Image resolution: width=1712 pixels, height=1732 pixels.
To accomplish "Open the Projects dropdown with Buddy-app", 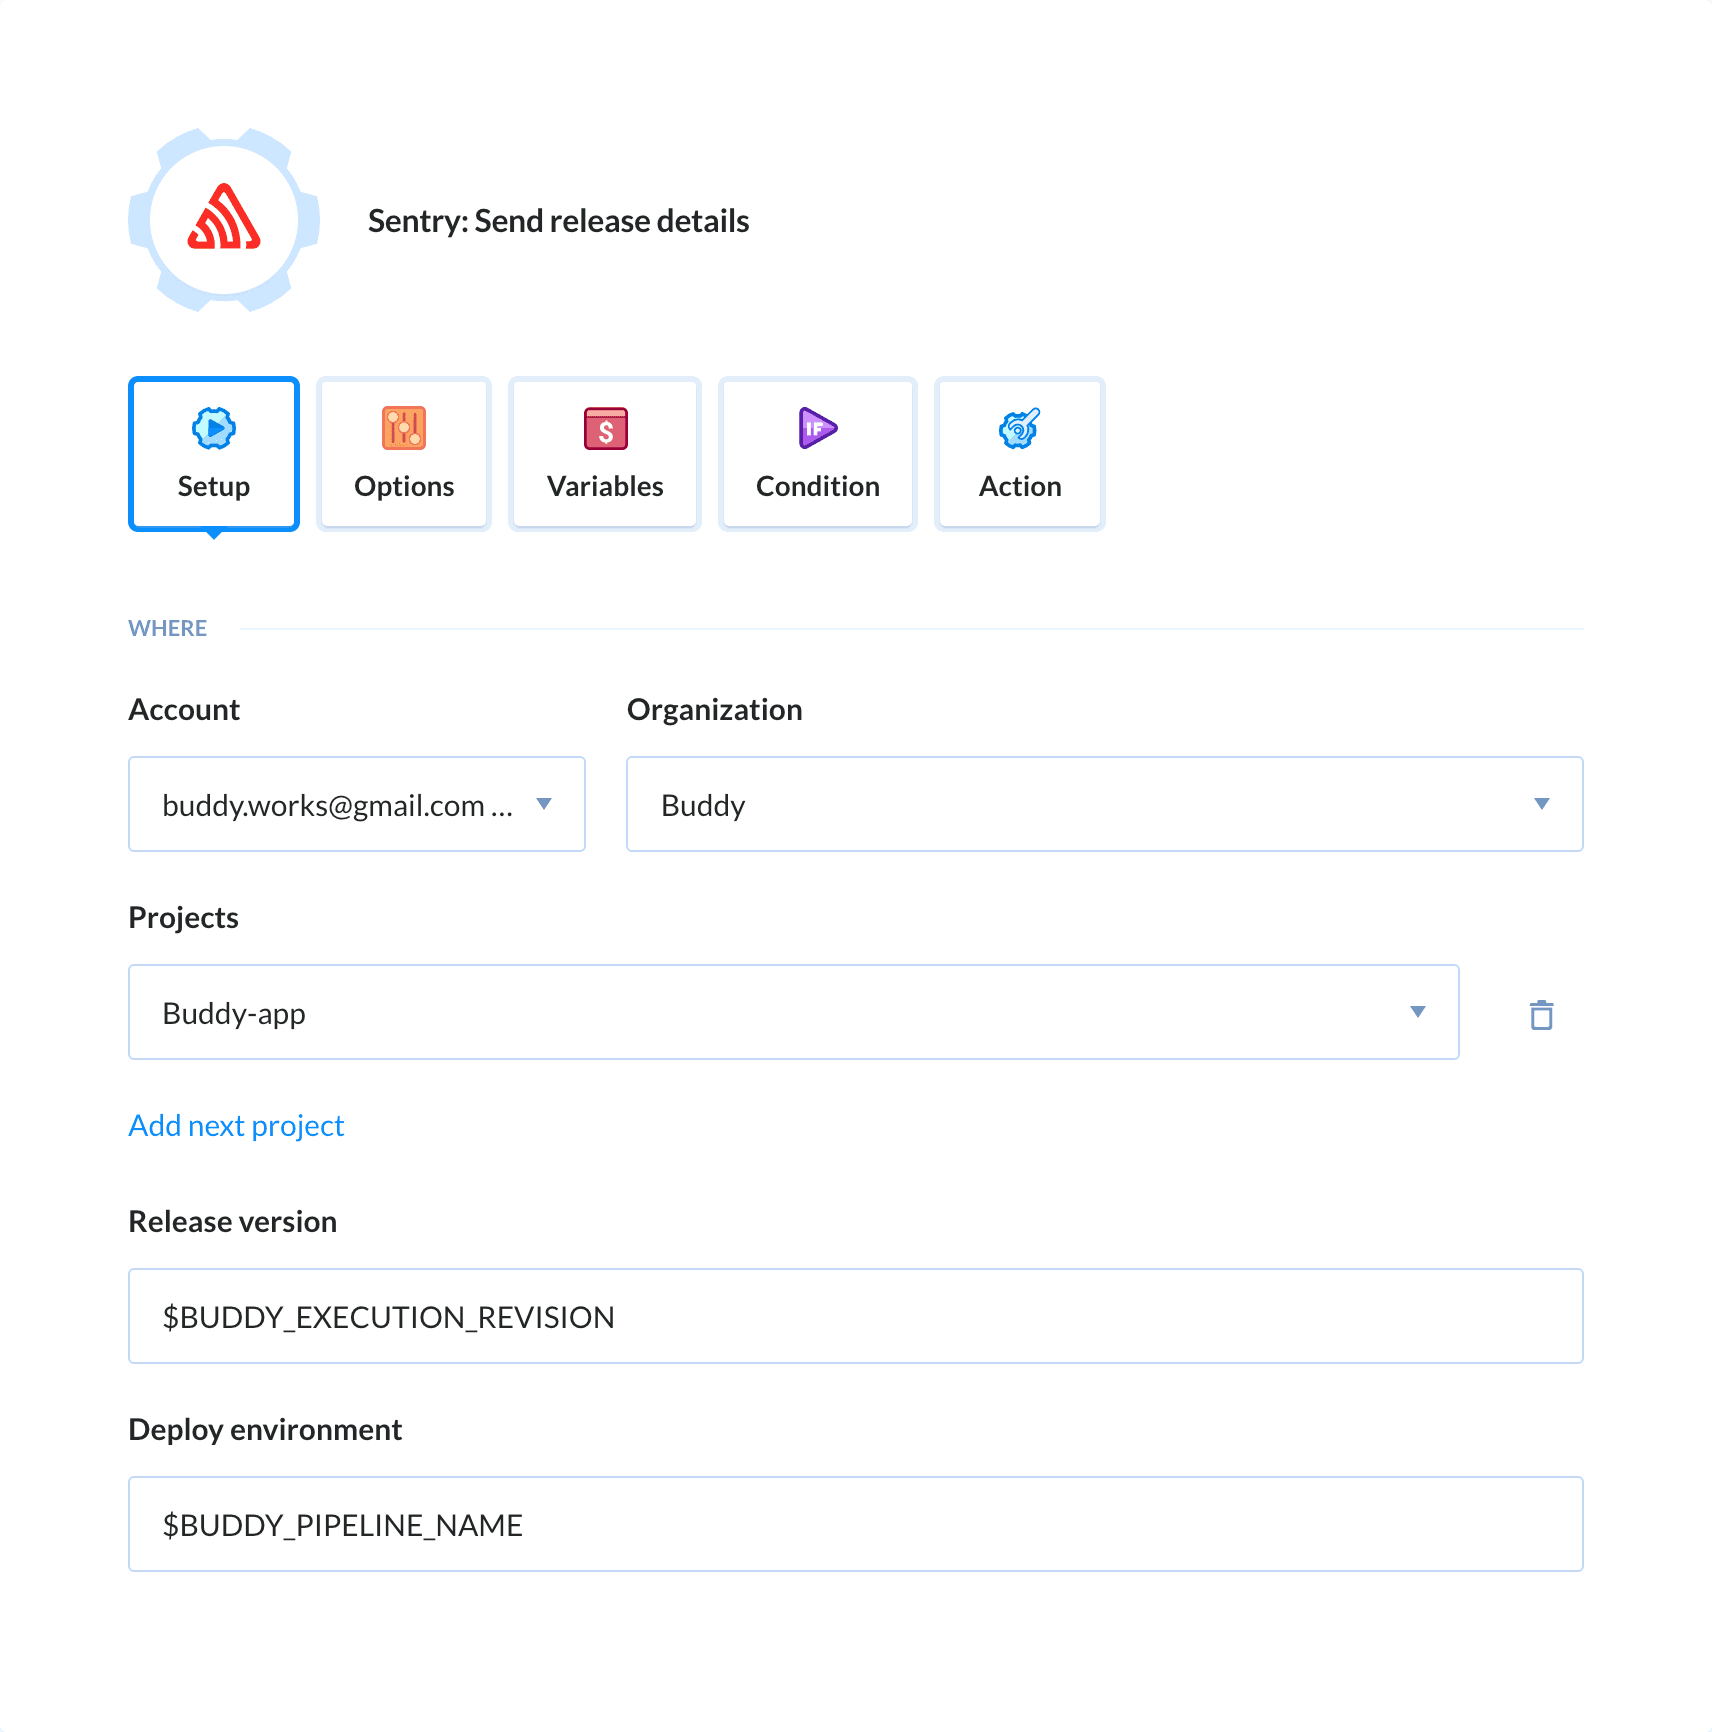I will click(794, 1012).
